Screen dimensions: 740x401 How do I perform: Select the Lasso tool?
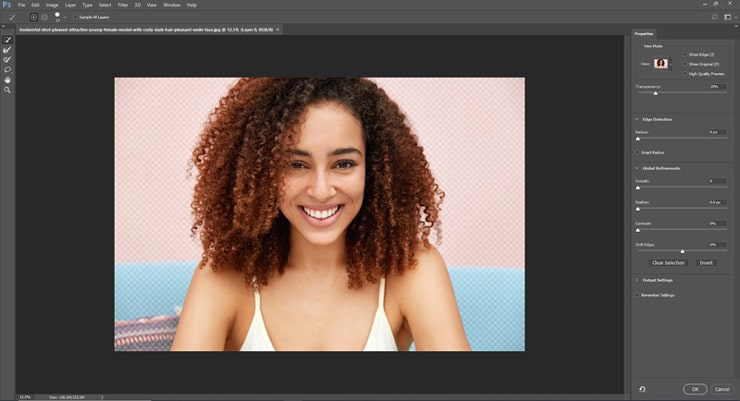point(8,70)
